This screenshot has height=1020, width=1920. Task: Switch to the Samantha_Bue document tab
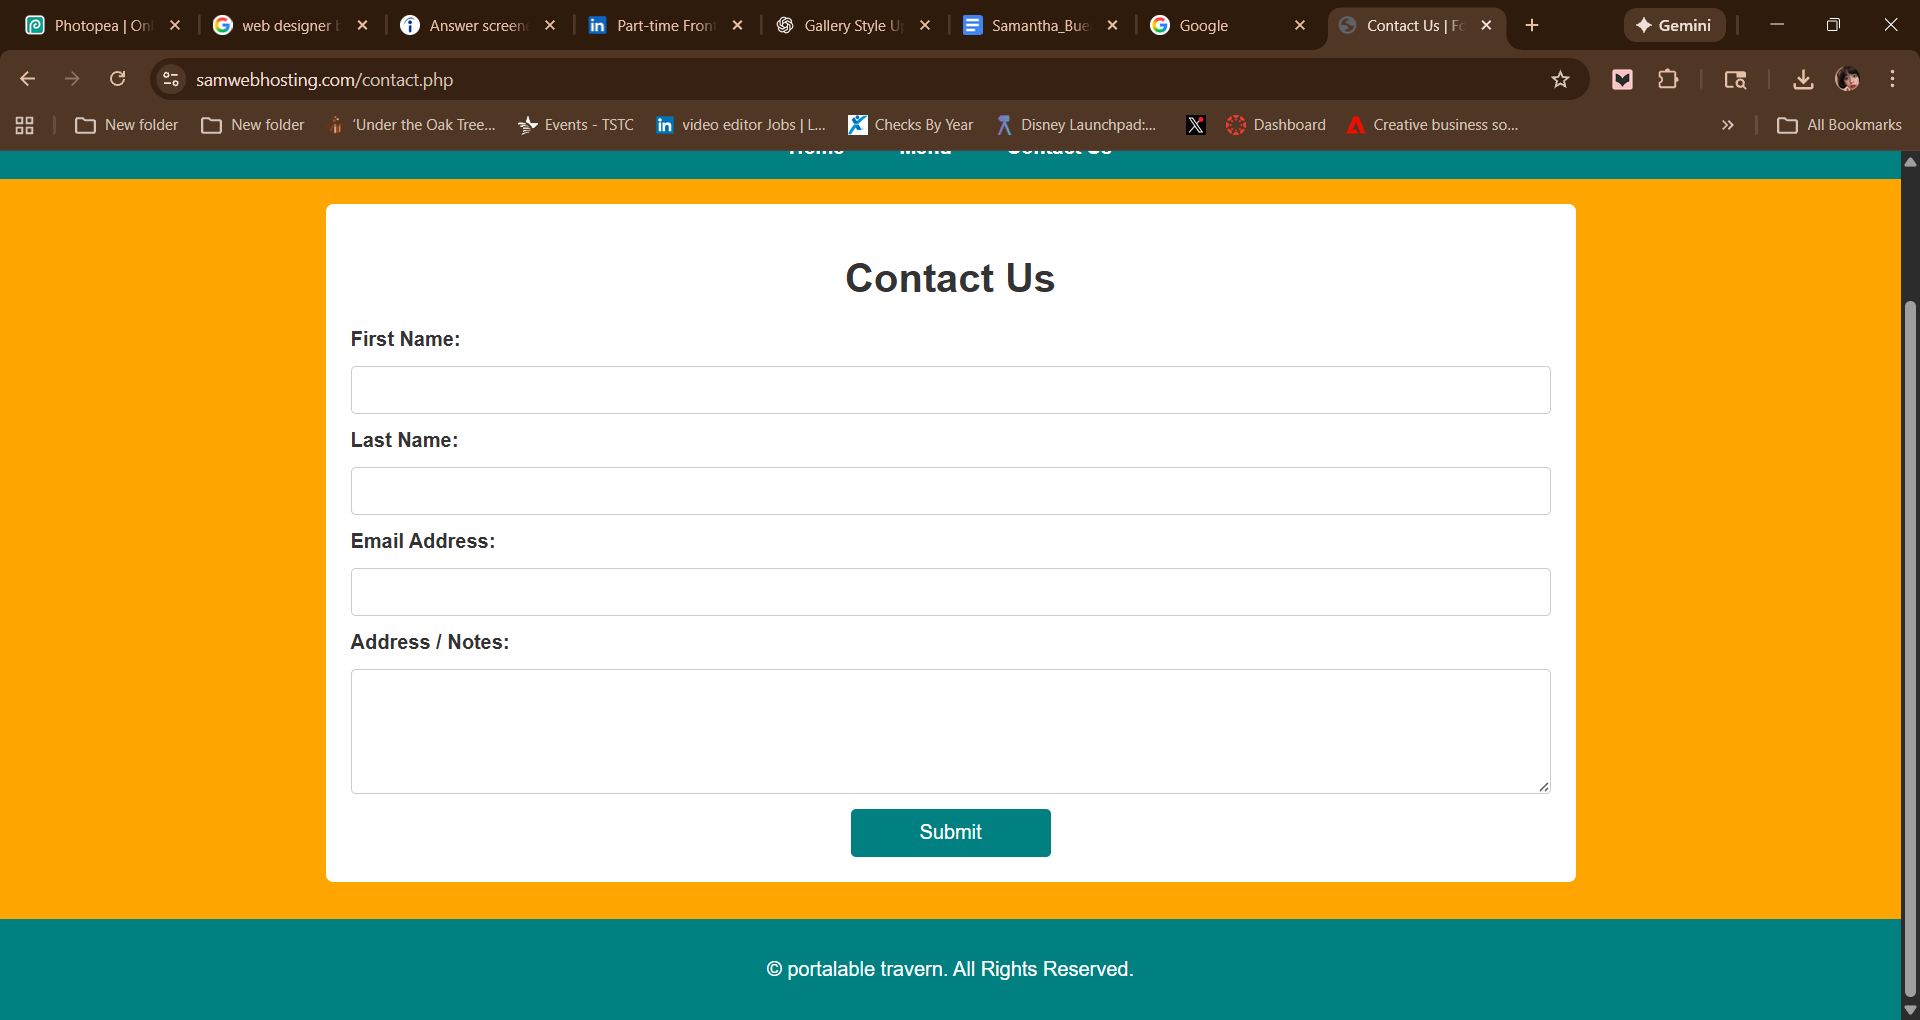pyautogui.click(x=1038, y=25)
